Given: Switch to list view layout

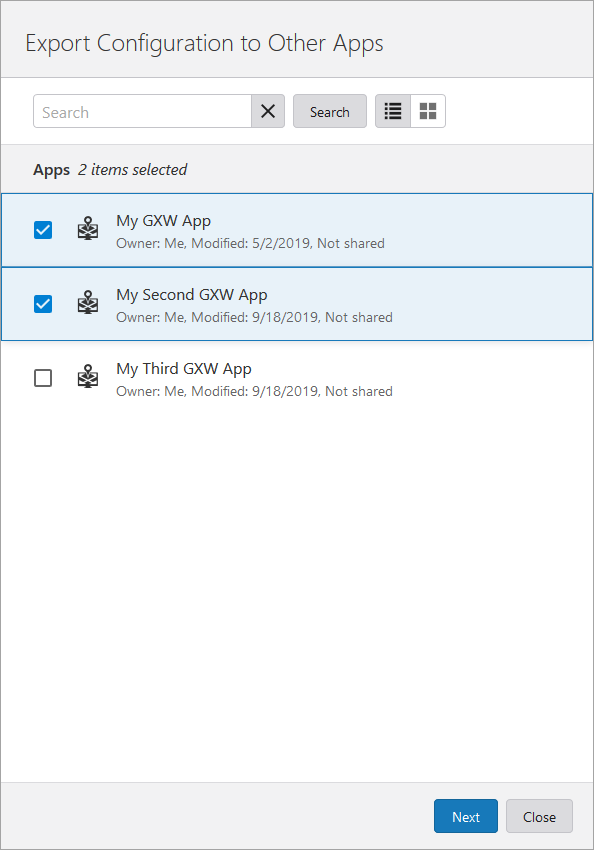Looking at the screenshot, I should [x=392, y=111].
